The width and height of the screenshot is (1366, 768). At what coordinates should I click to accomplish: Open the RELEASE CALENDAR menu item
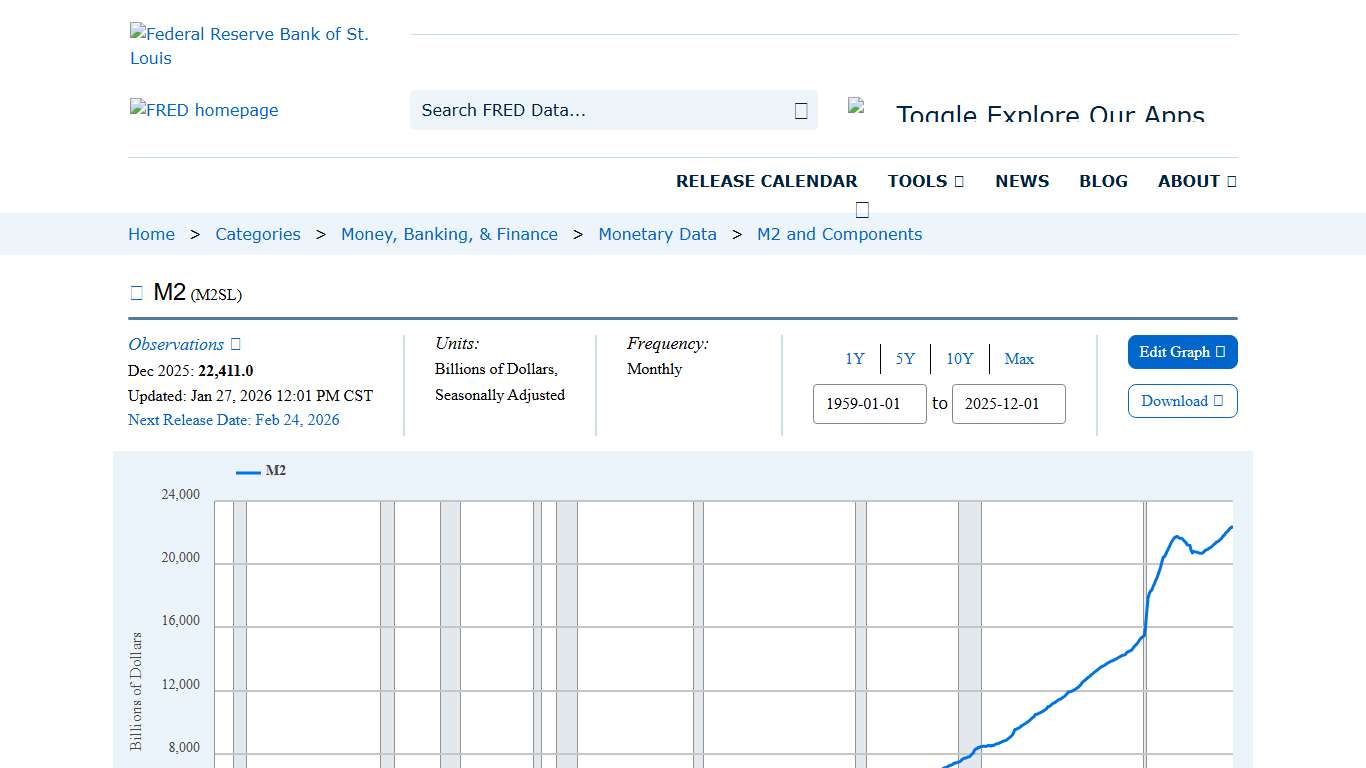767,181
